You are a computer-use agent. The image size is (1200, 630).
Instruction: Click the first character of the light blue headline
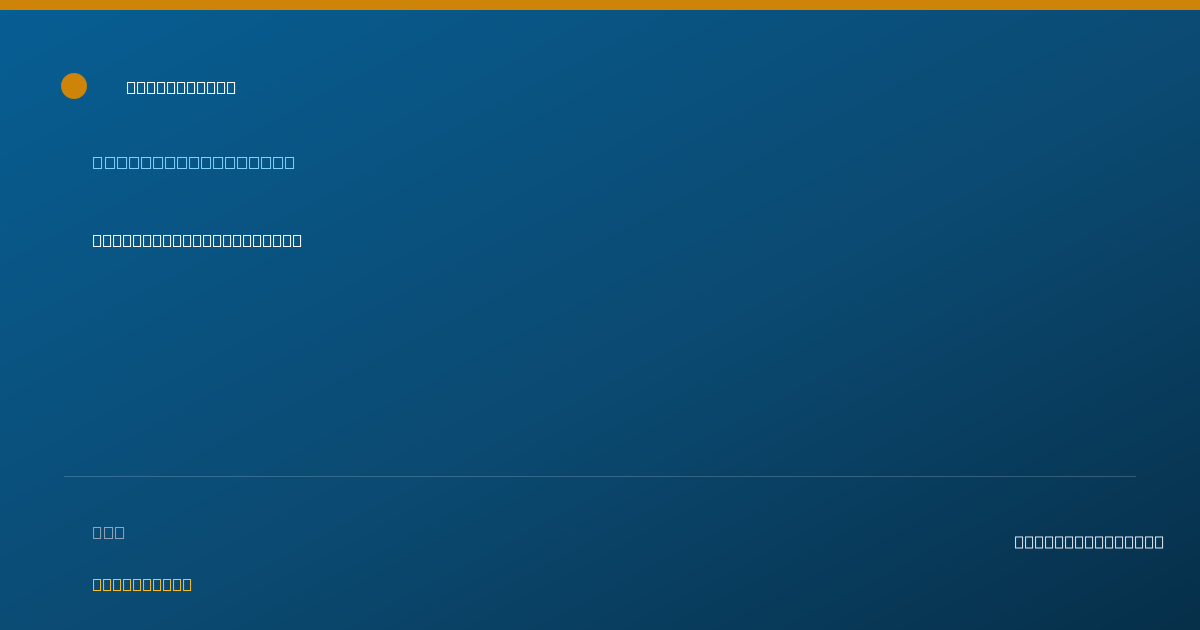click(98, 162)
